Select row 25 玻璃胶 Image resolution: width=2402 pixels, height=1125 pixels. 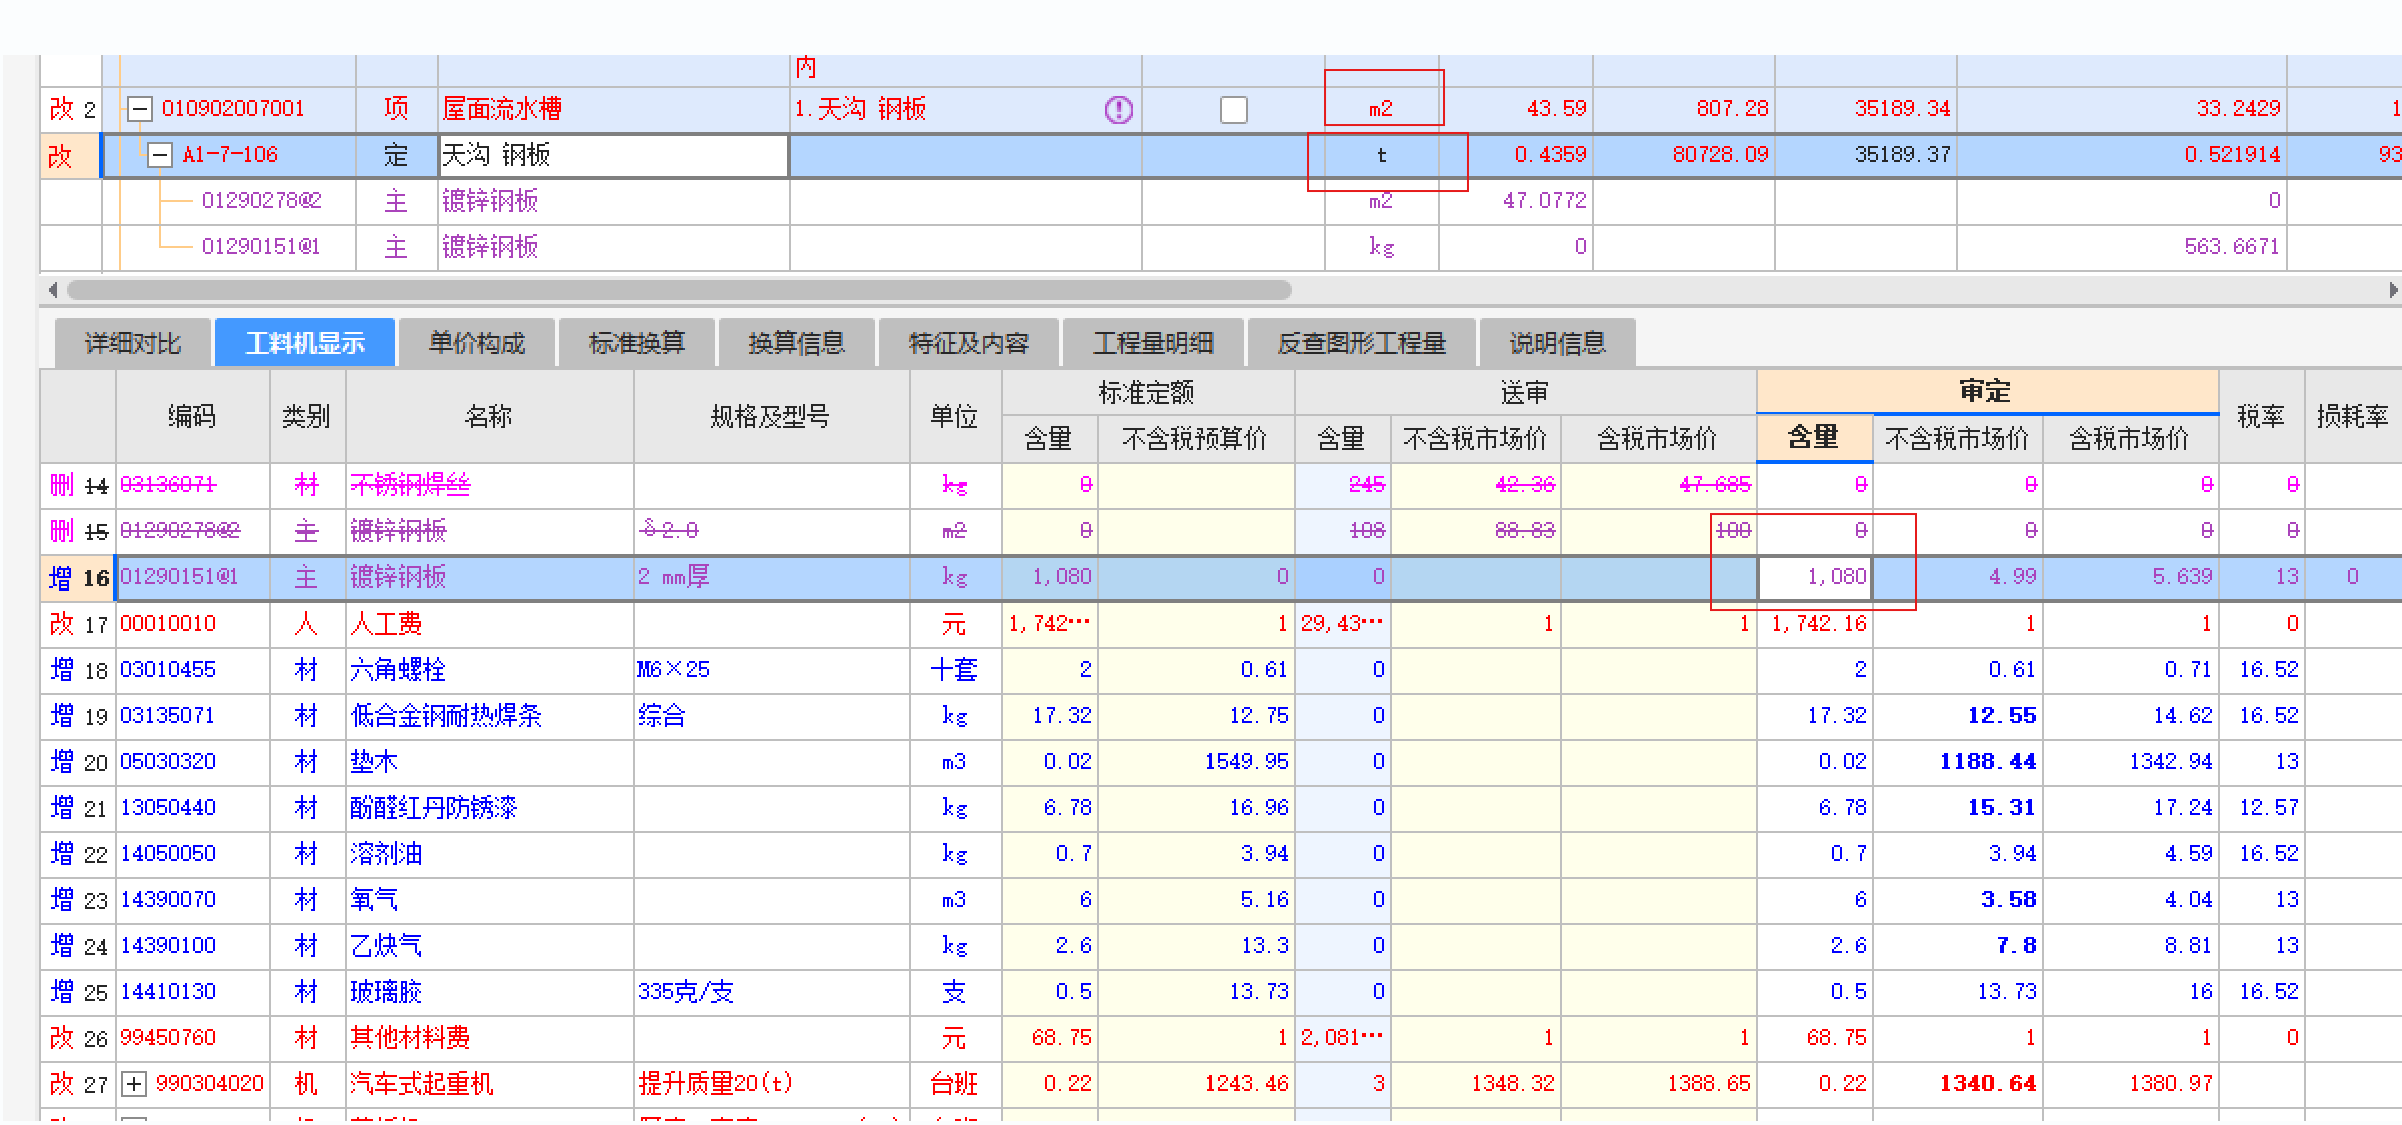(386, 992)
